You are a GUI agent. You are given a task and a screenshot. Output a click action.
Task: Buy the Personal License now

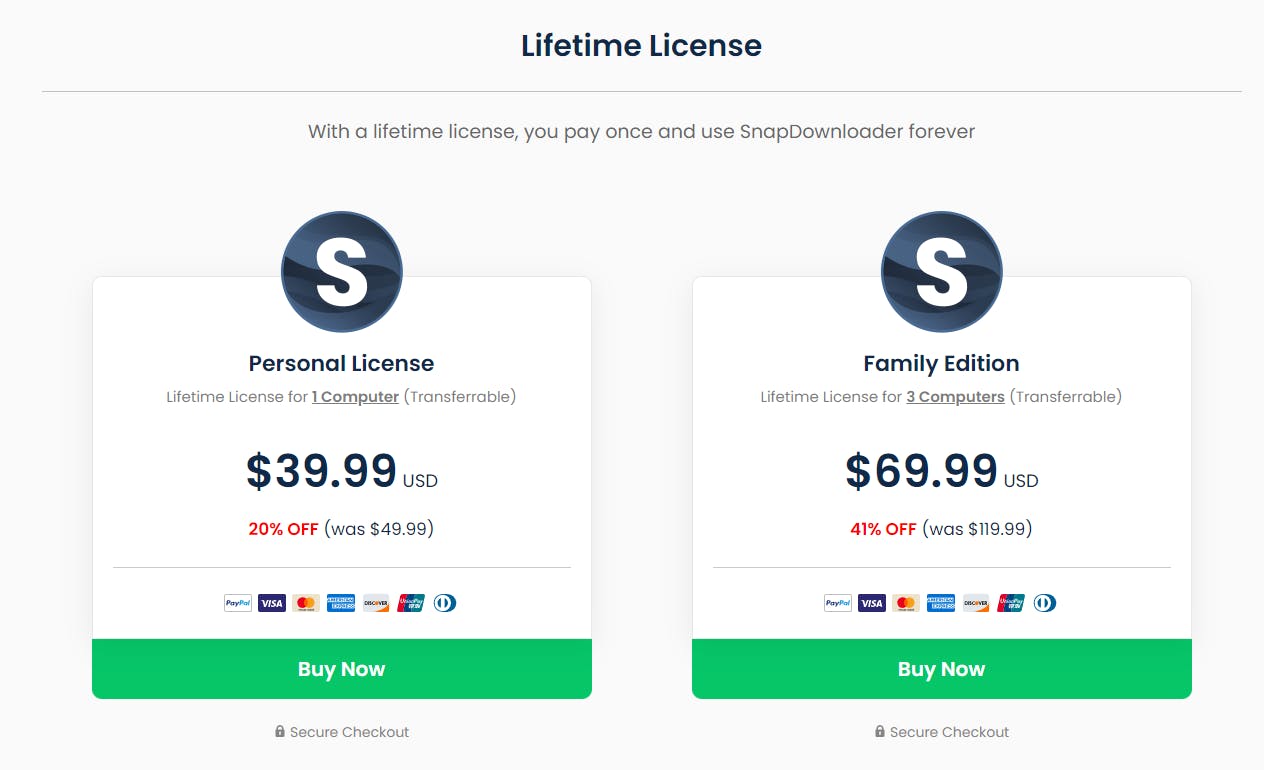pos(342,669)
